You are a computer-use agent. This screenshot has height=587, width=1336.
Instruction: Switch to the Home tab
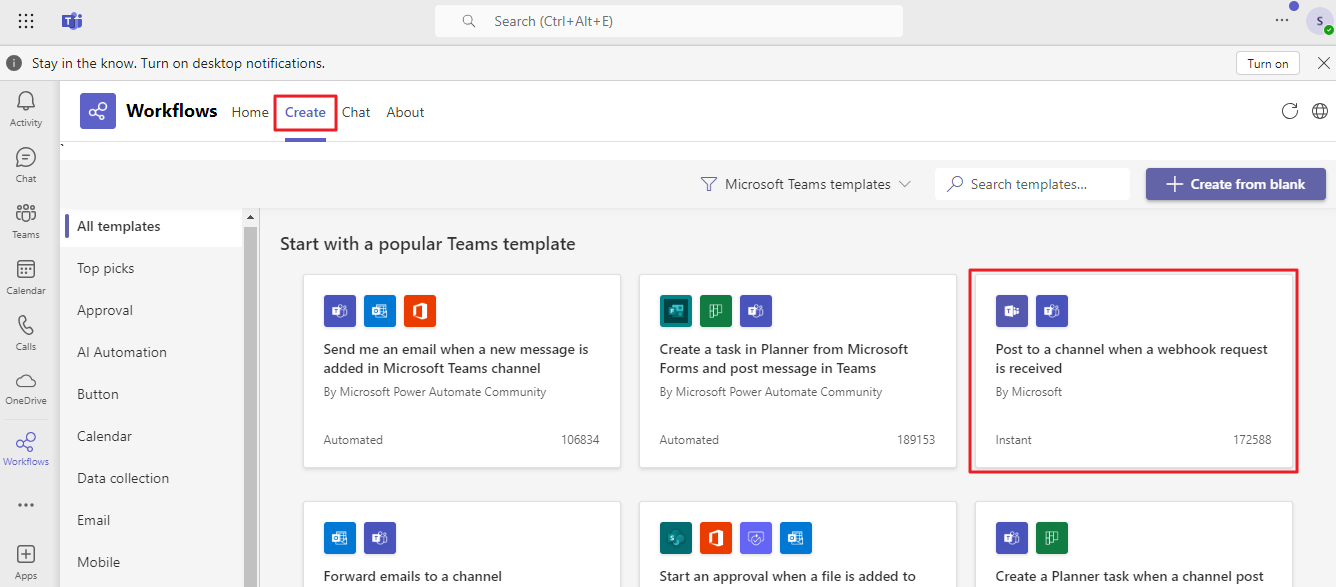click(250, 112)
